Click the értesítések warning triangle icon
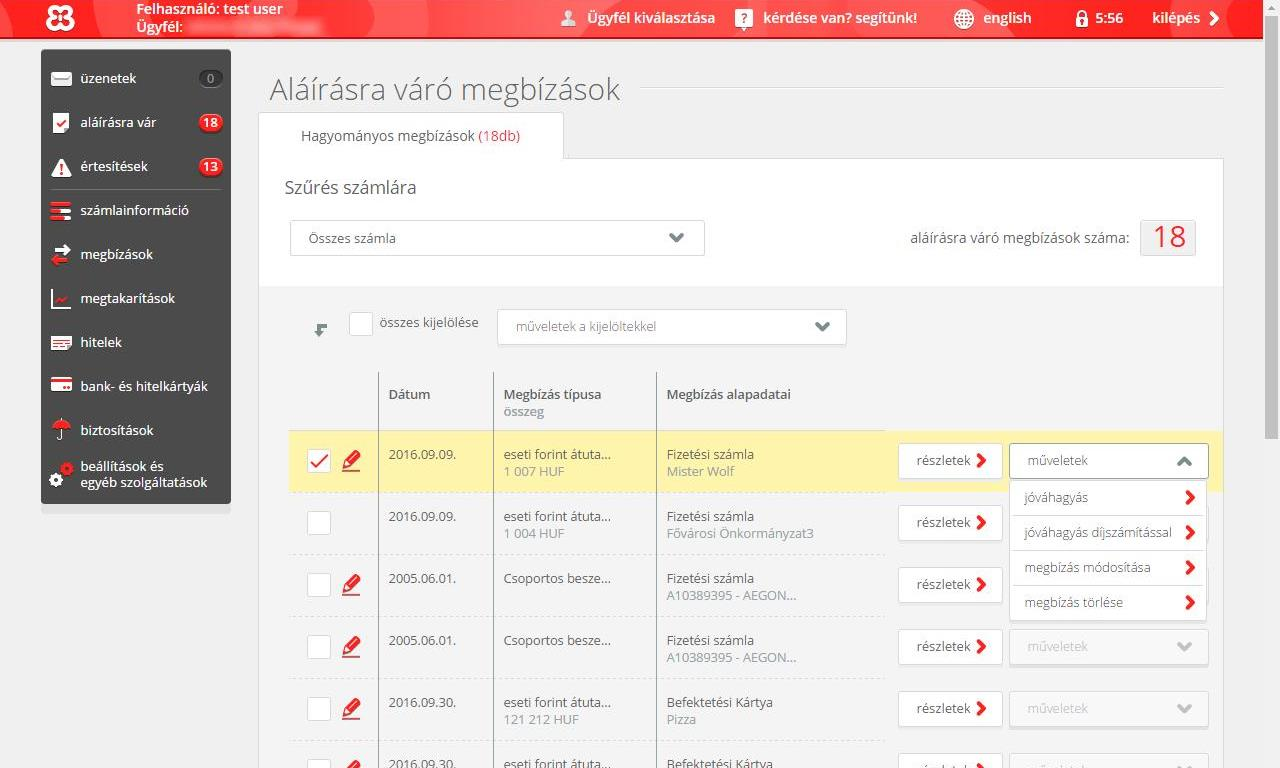 pyautogui.click(x=61, y=167)
